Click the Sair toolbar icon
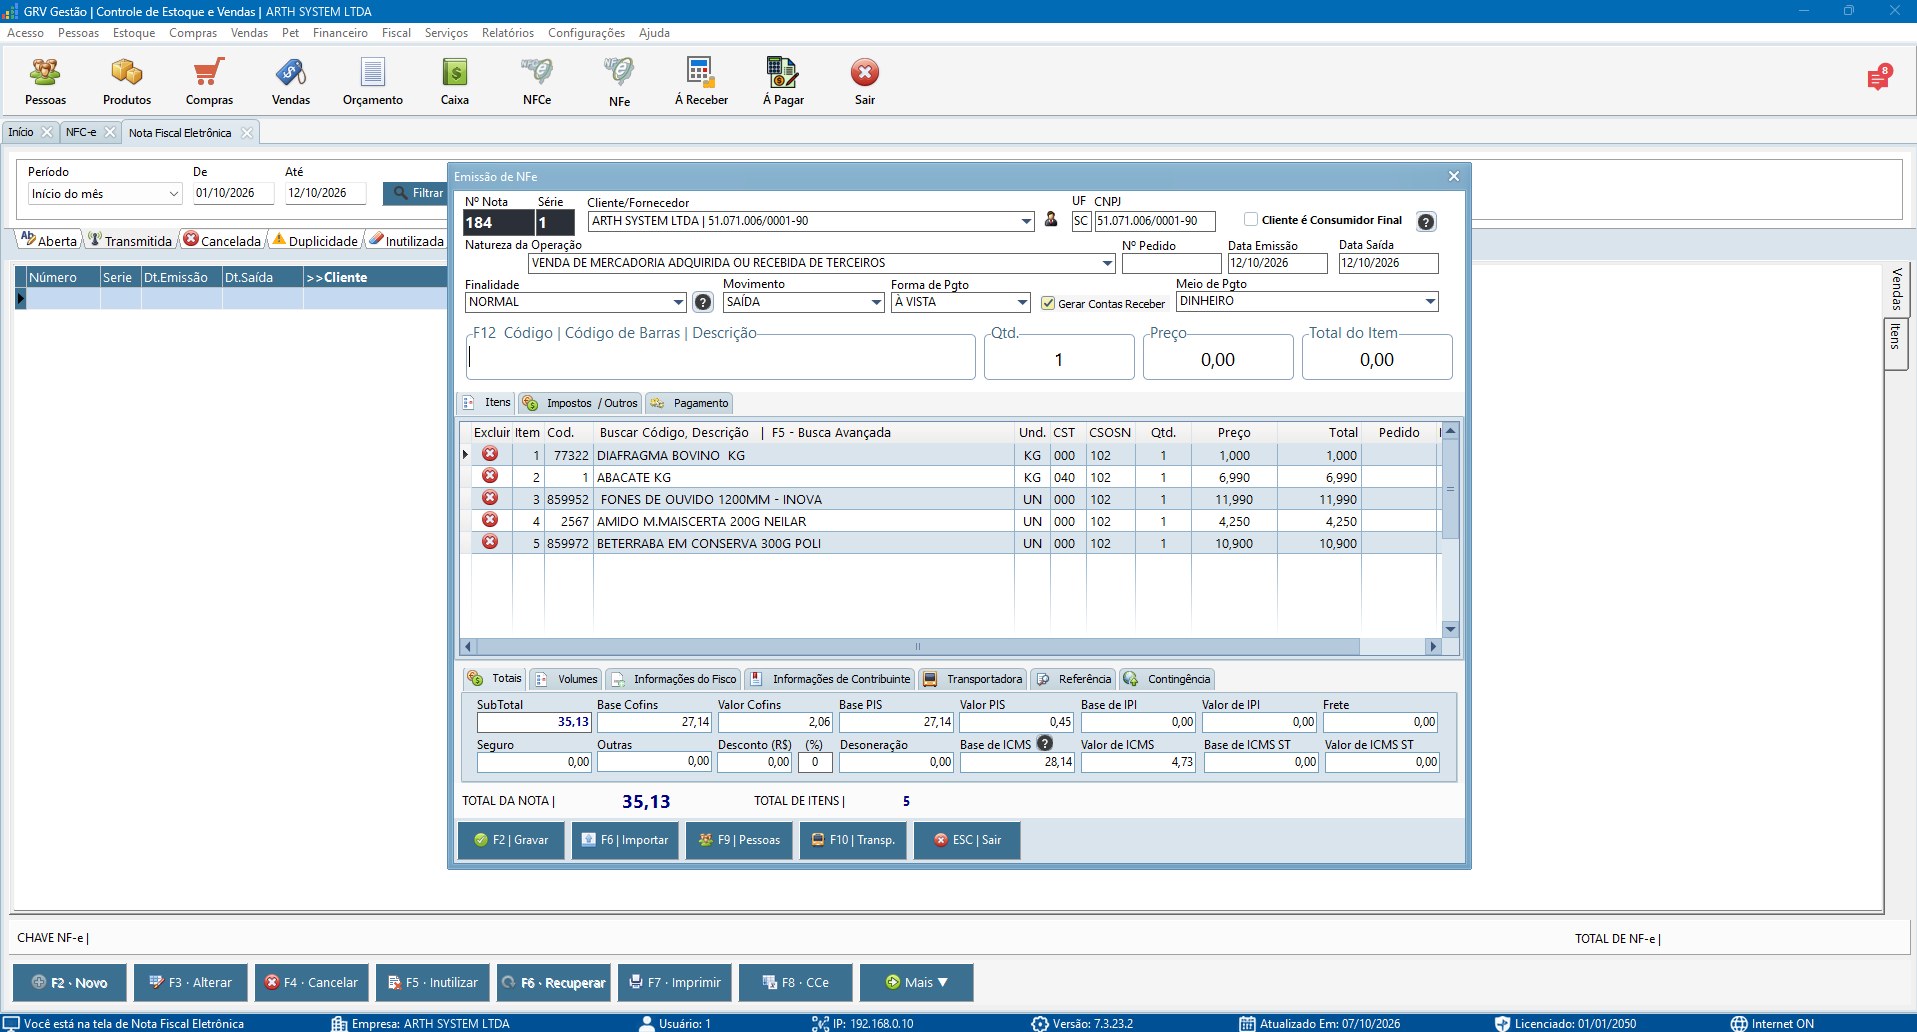This screenshot has width=1917, height=1032. [865, 81]
